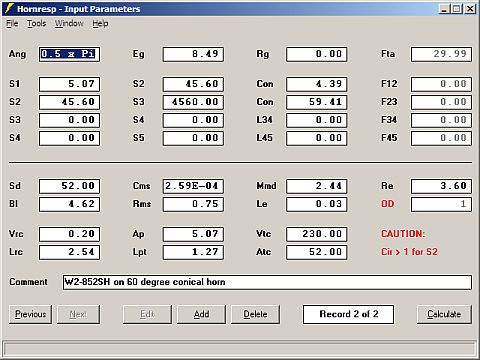Click the red CAUTION: warning text
480x360 pixels.
pos(403,234)
